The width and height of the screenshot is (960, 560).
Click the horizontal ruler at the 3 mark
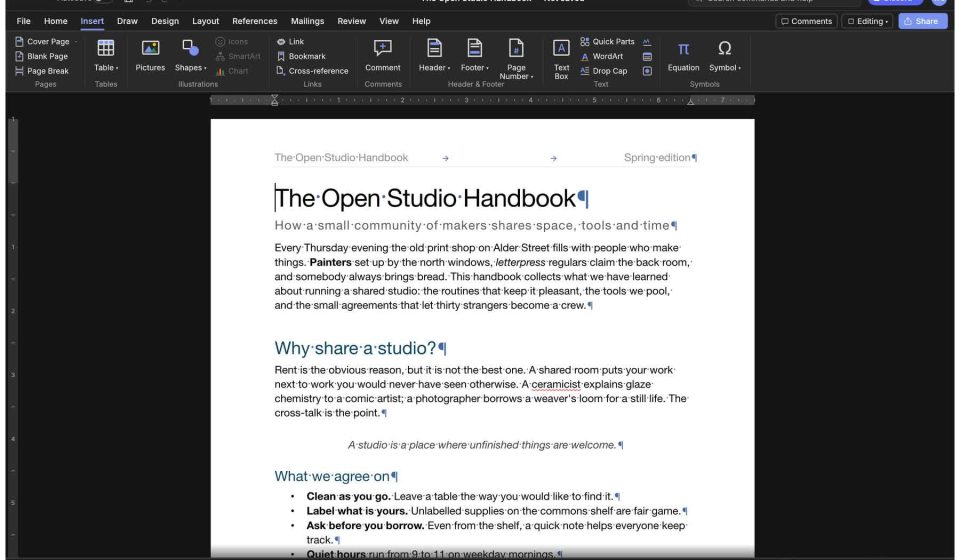467,100
